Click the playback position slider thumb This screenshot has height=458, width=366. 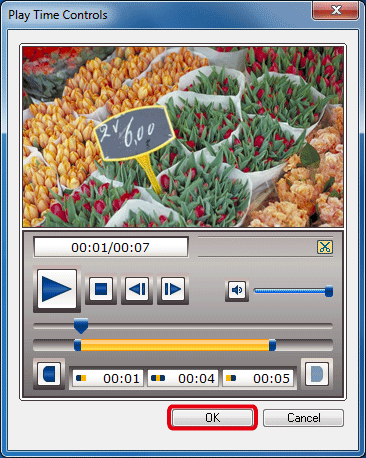pyautogui.click(x=81, y=326)
